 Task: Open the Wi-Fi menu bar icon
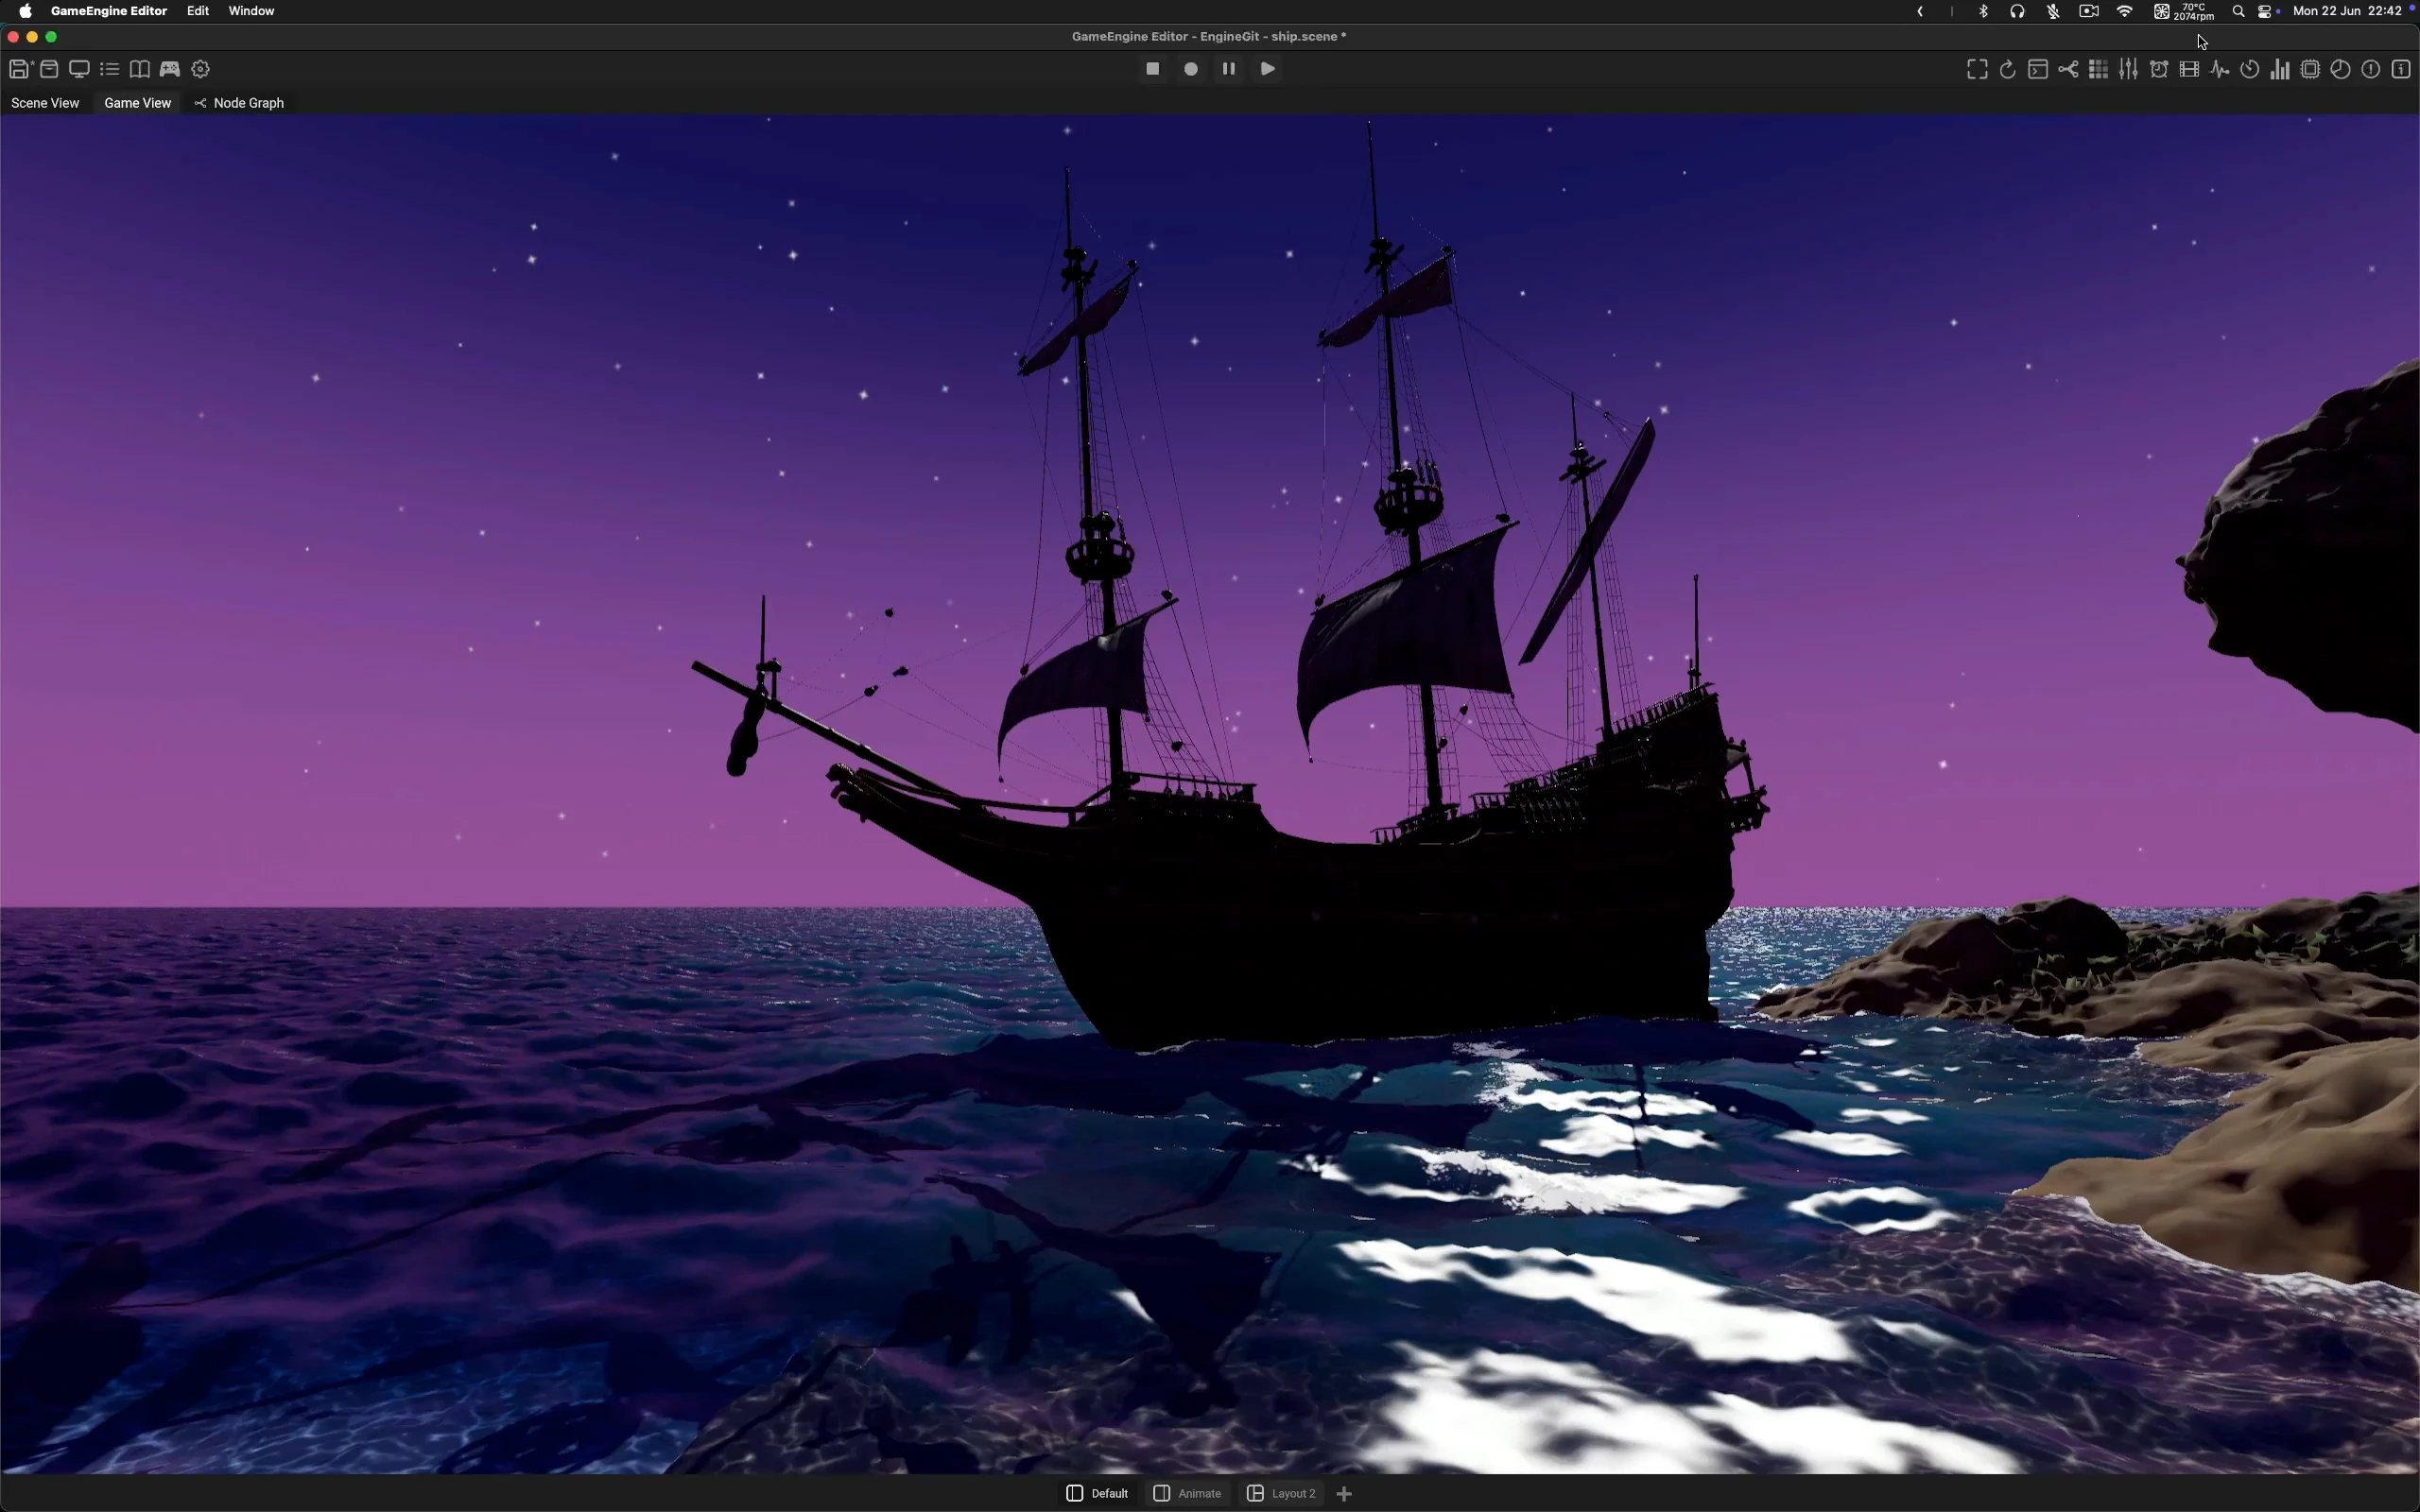(x=2125, y=11)
